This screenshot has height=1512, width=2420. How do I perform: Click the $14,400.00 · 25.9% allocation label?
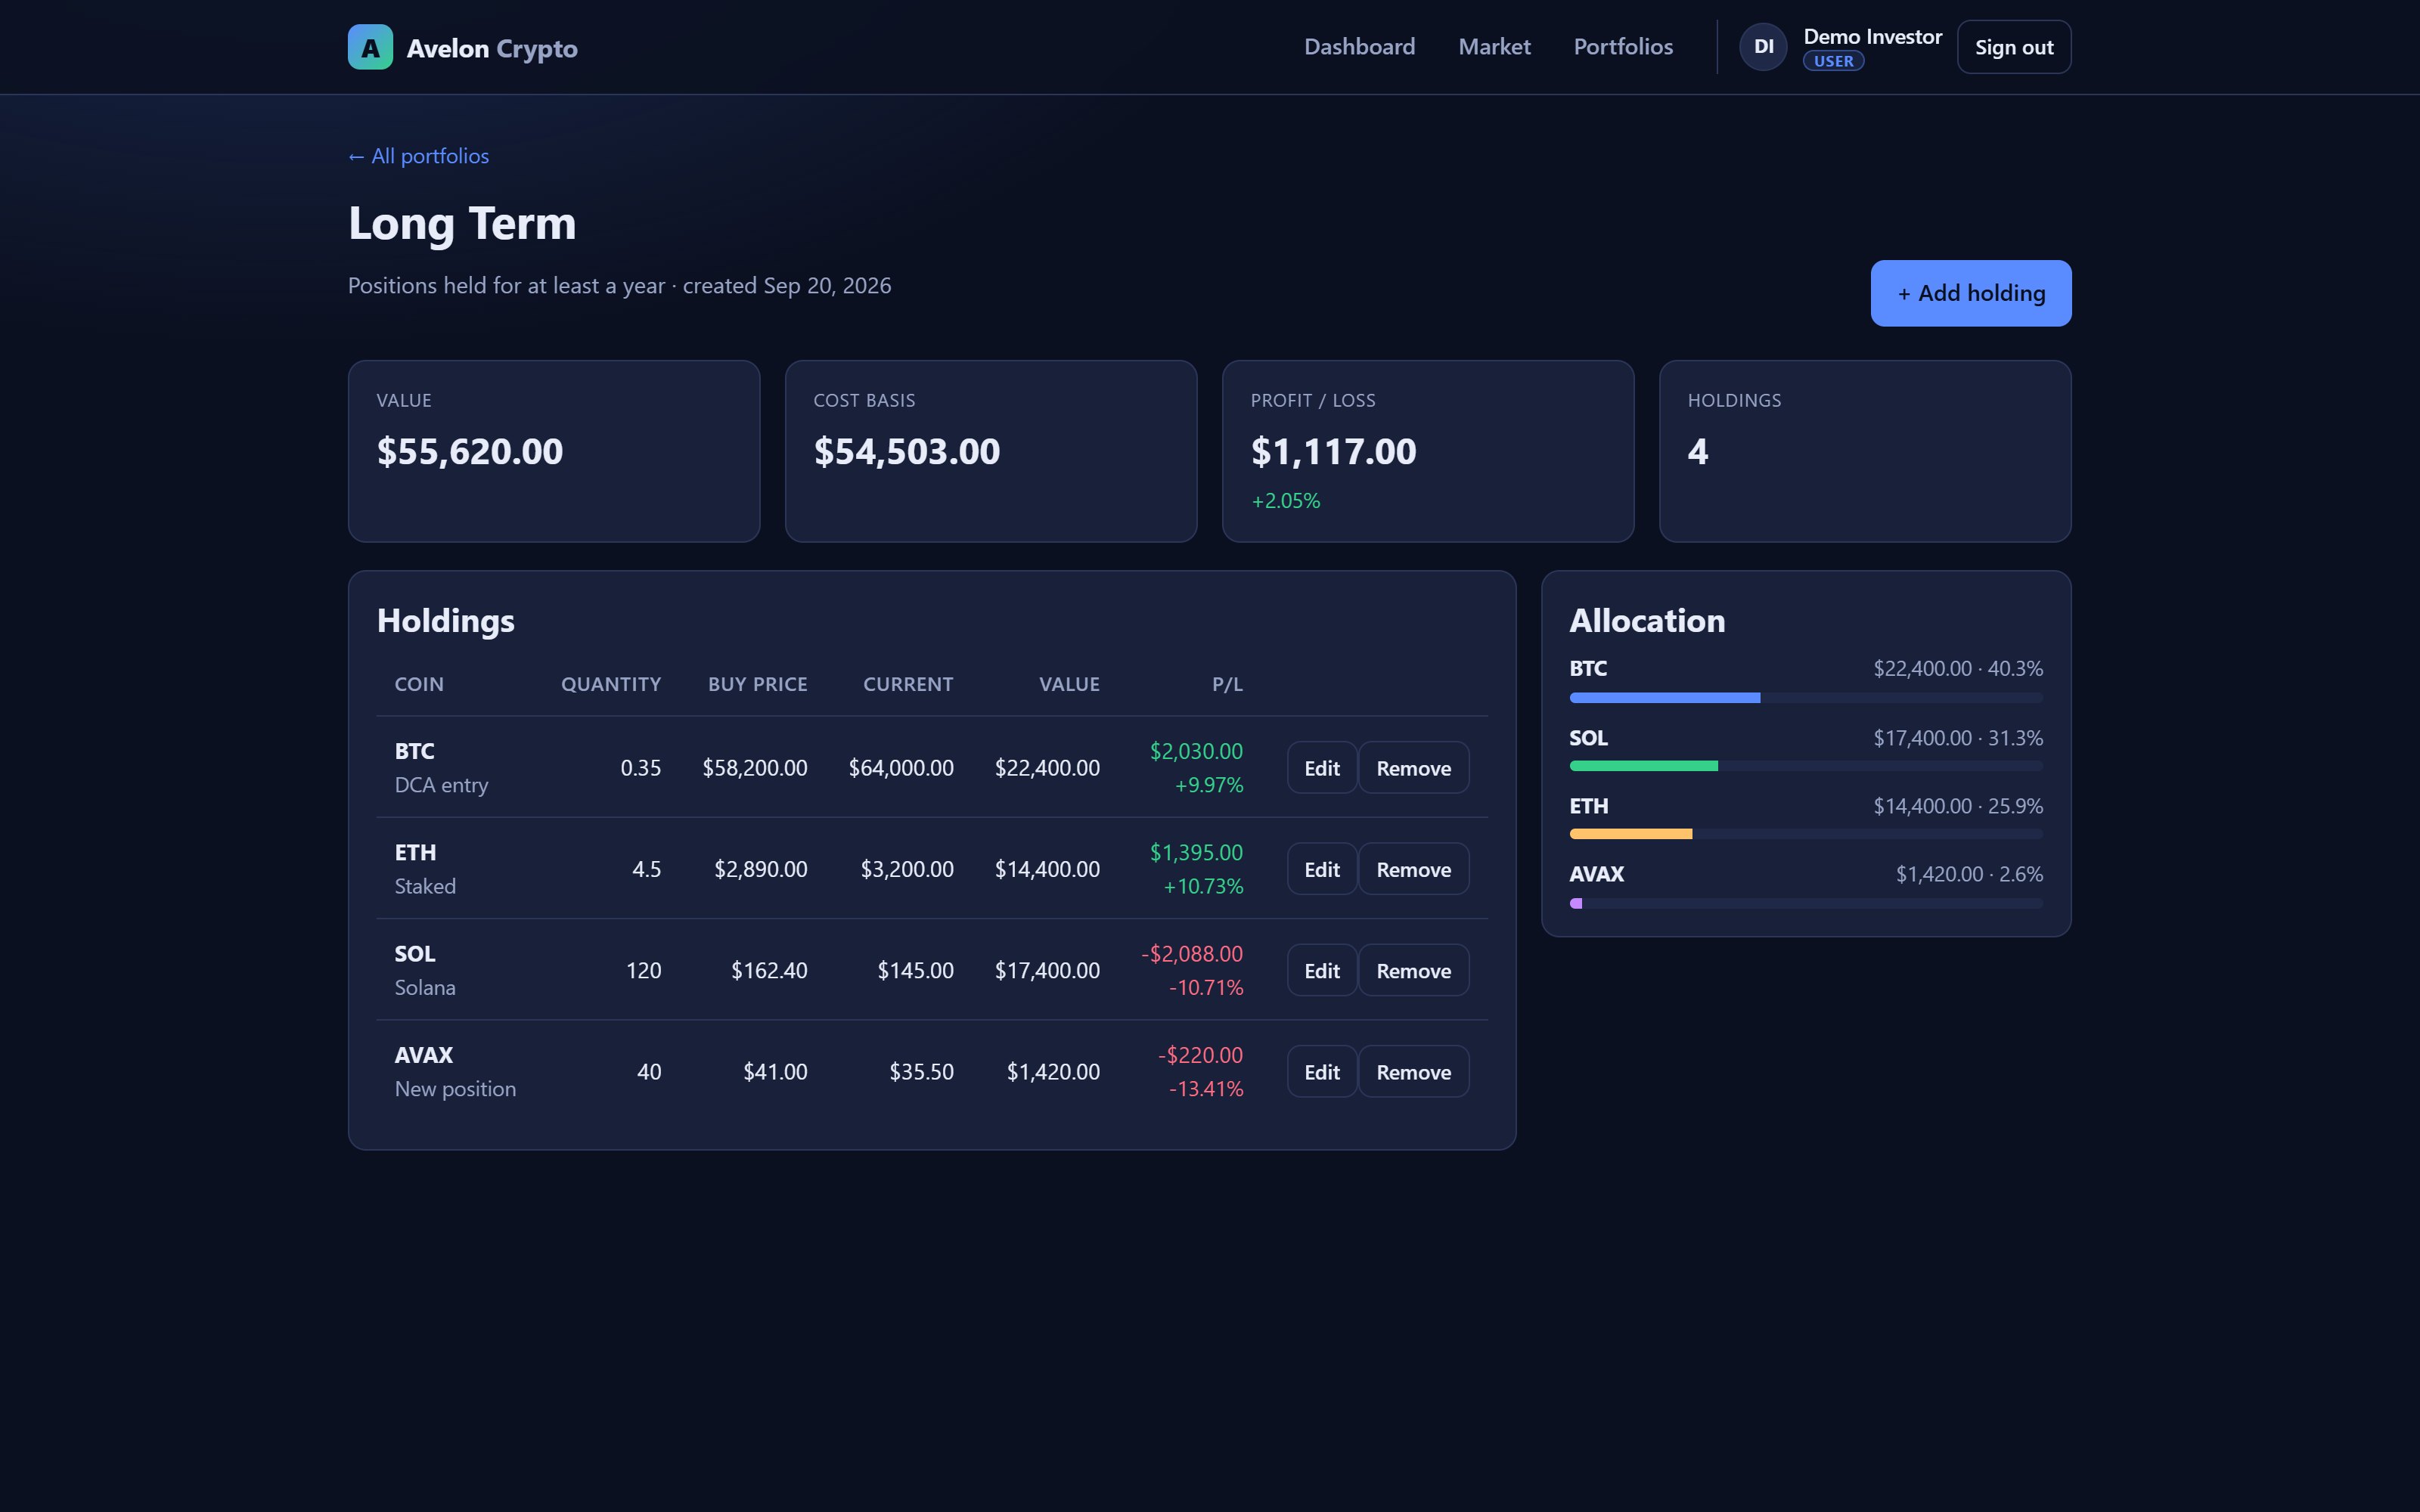(x=1957, y=806)
